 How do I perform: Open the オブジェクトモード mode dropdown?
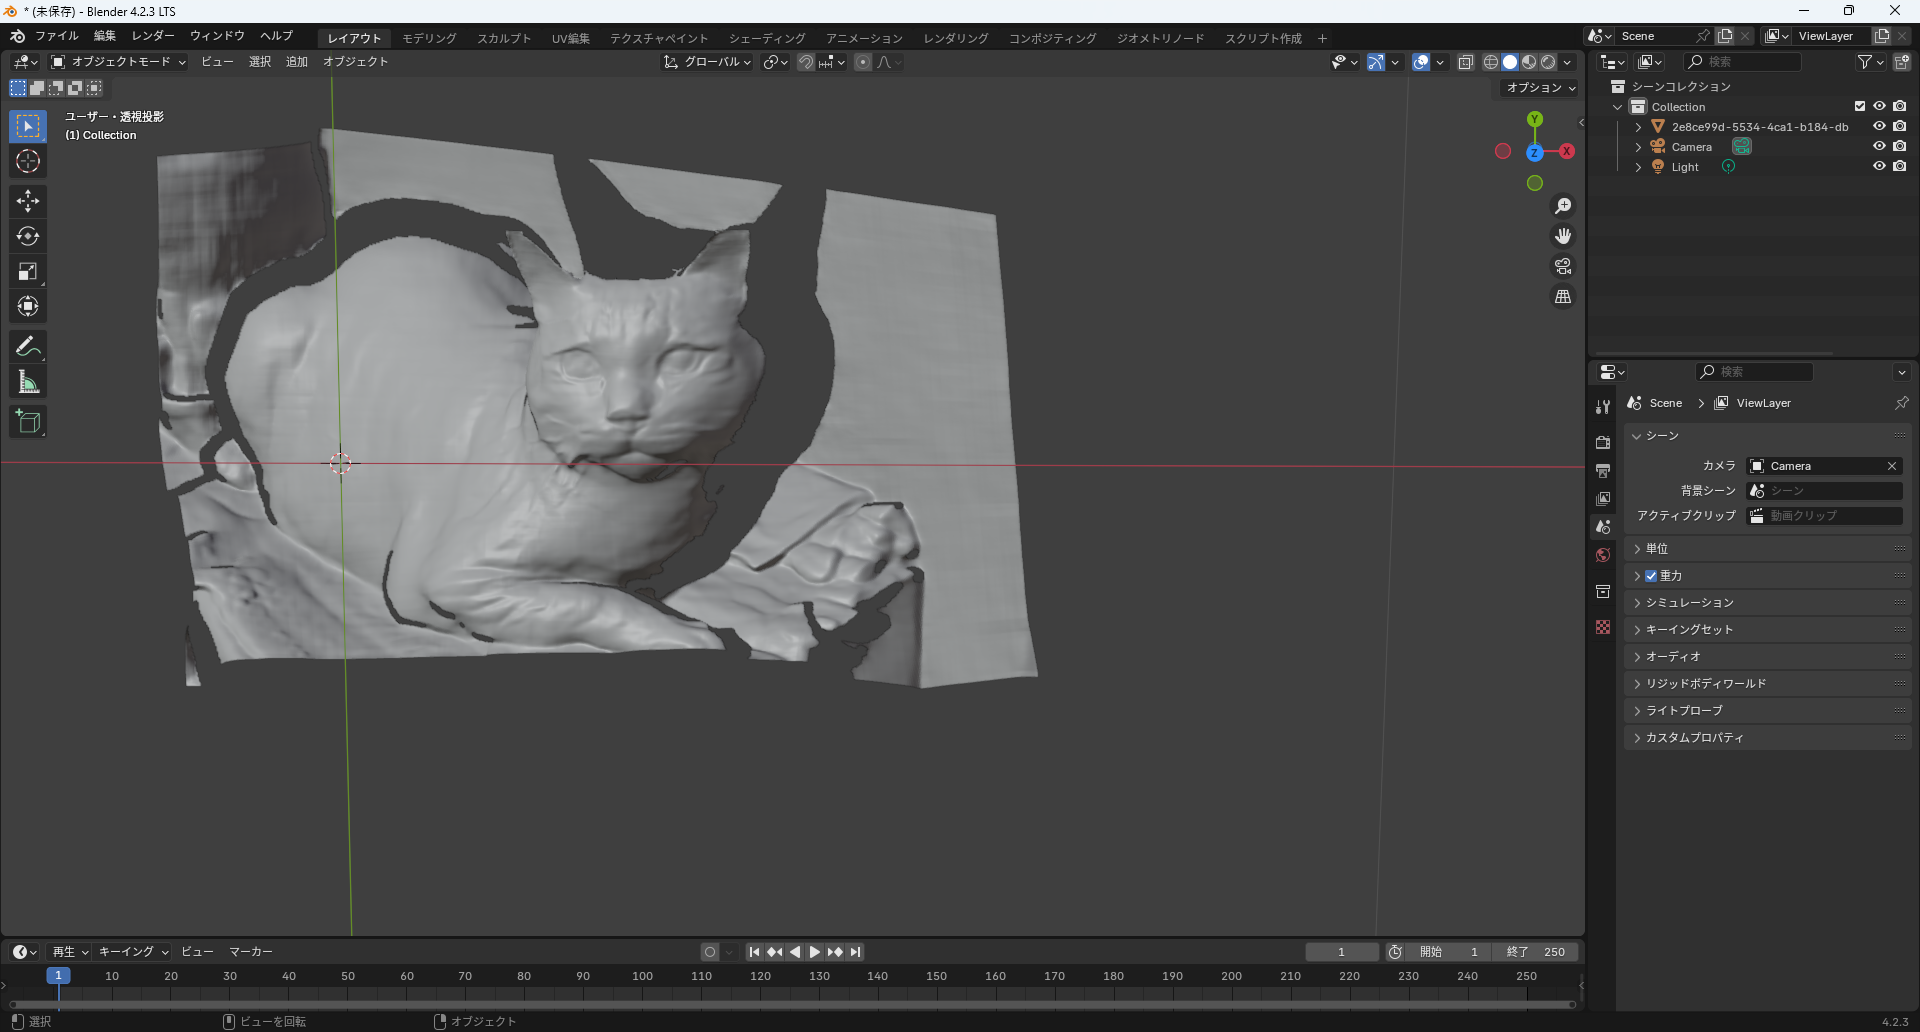pos(119,62)
